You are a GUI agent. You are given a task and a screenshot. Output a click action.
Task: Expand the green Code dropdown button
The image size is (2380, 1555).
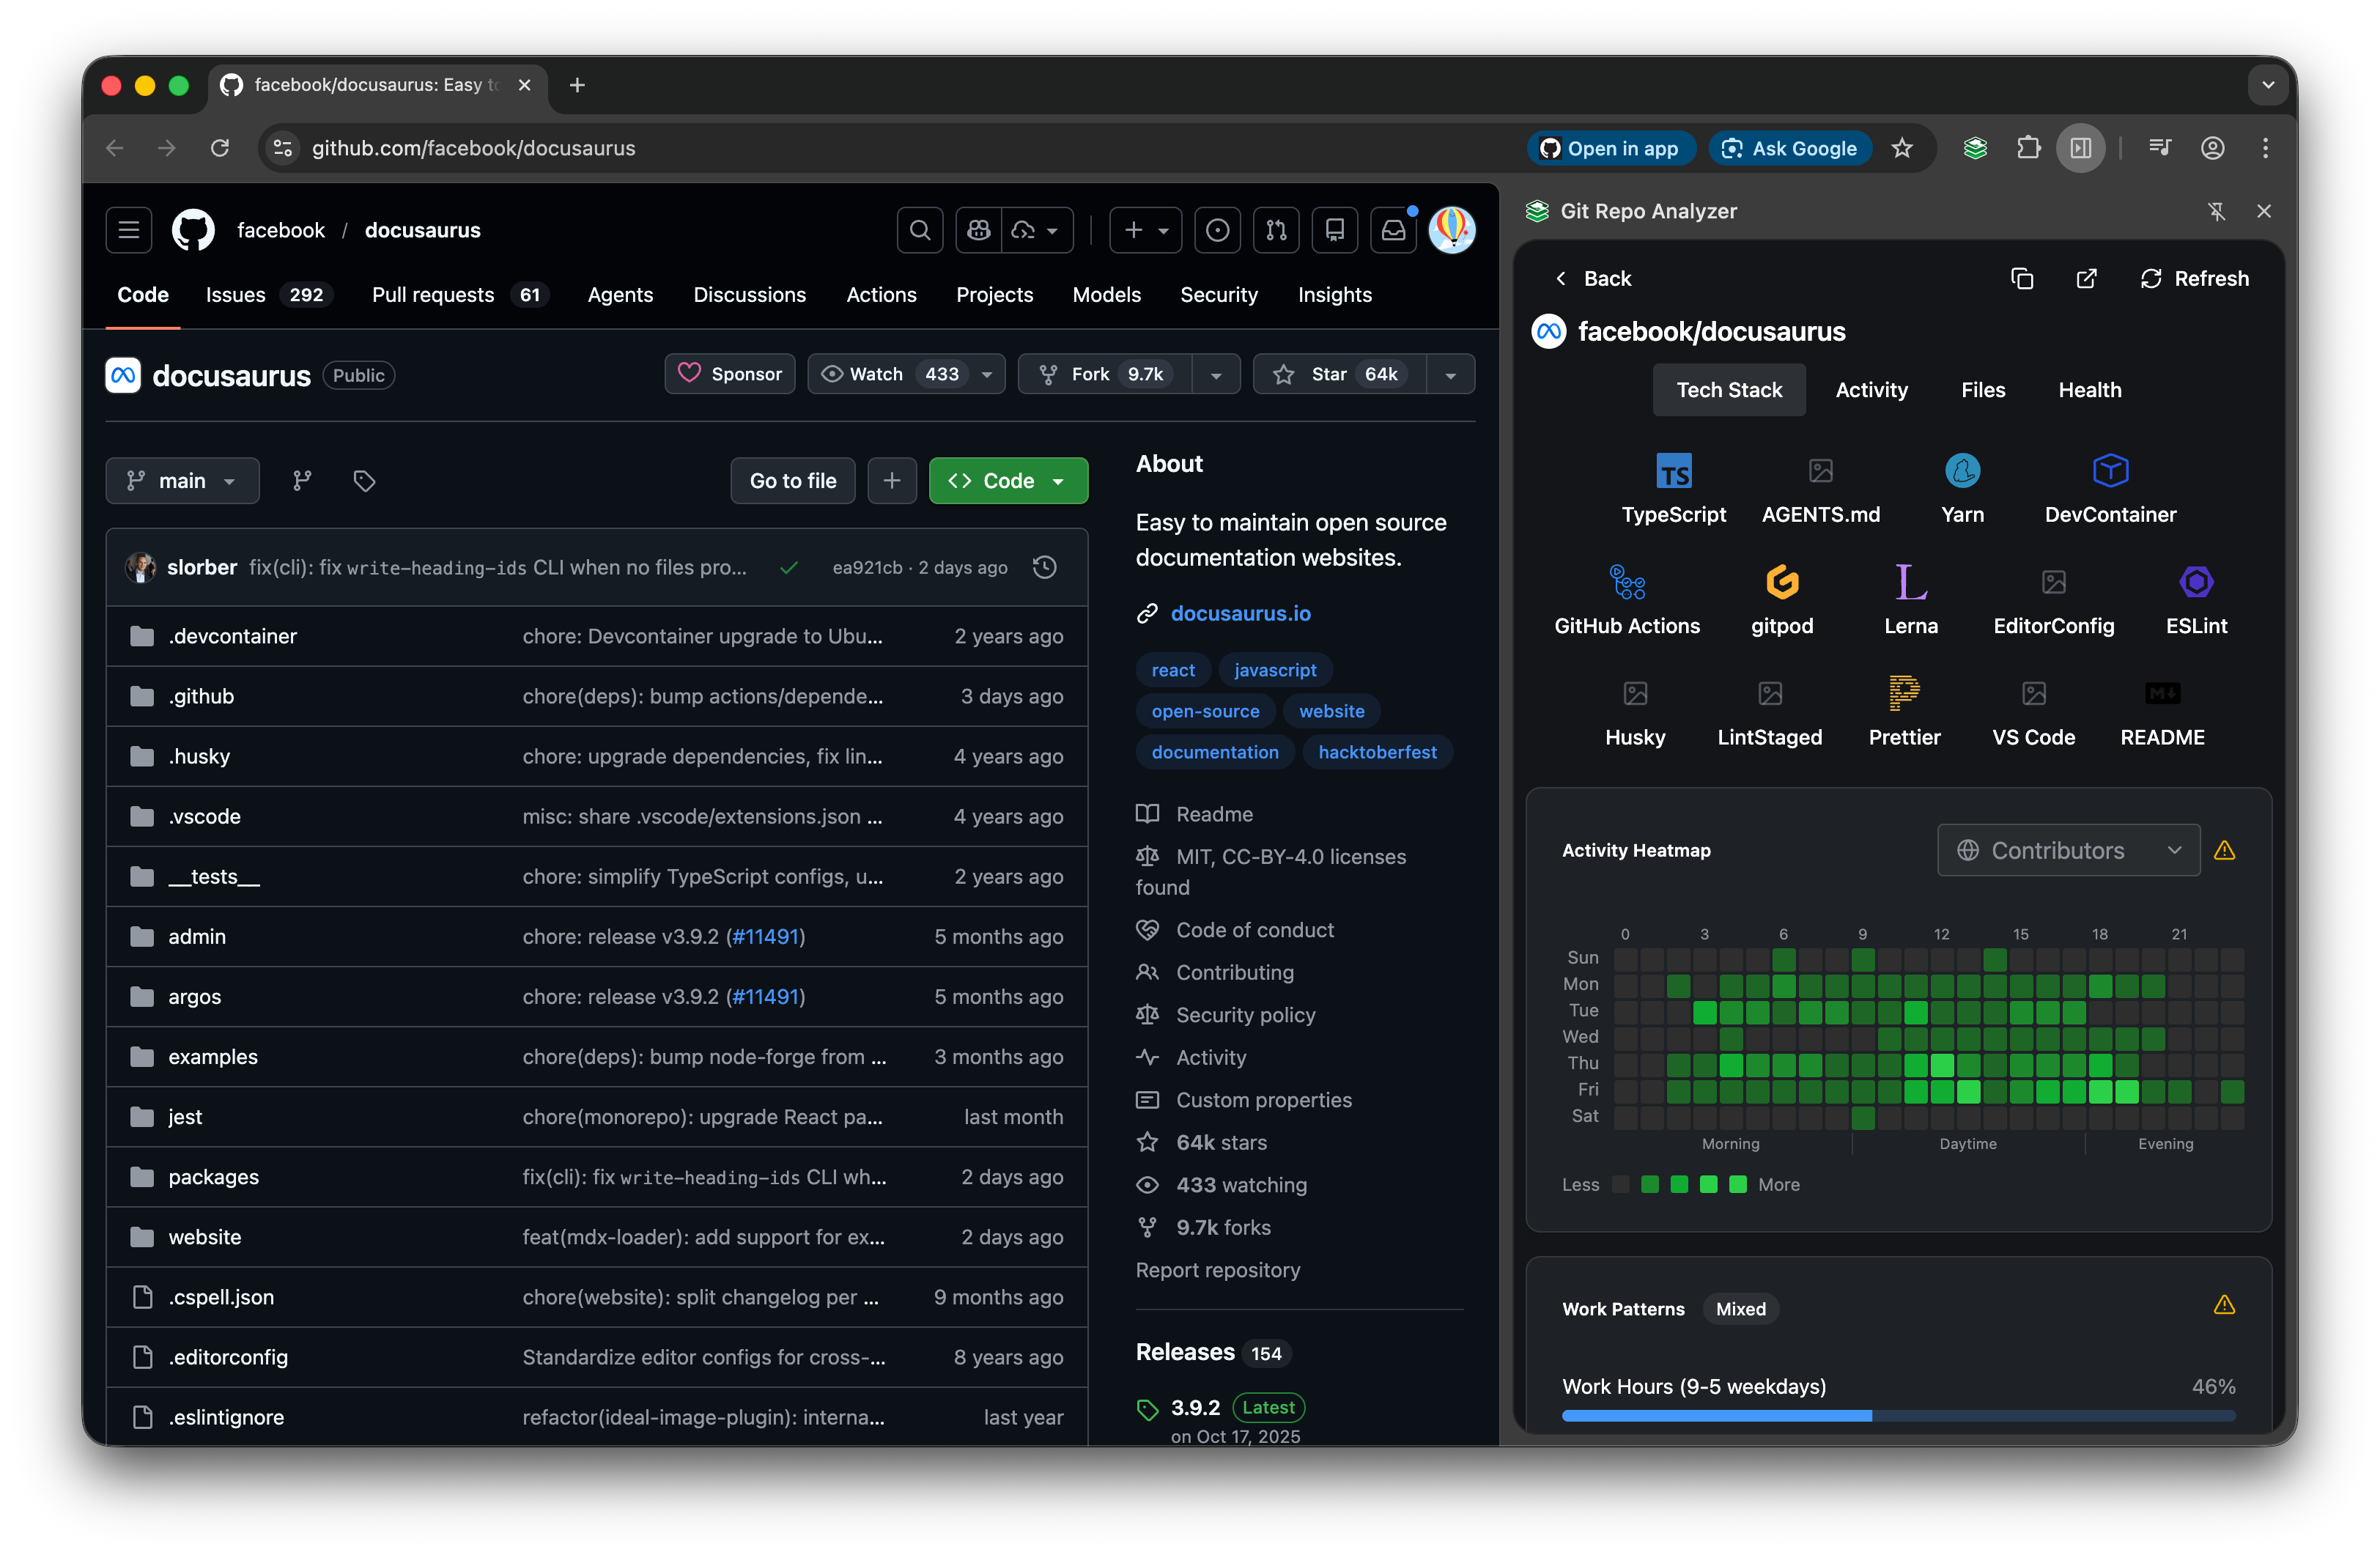[1007, 481]
